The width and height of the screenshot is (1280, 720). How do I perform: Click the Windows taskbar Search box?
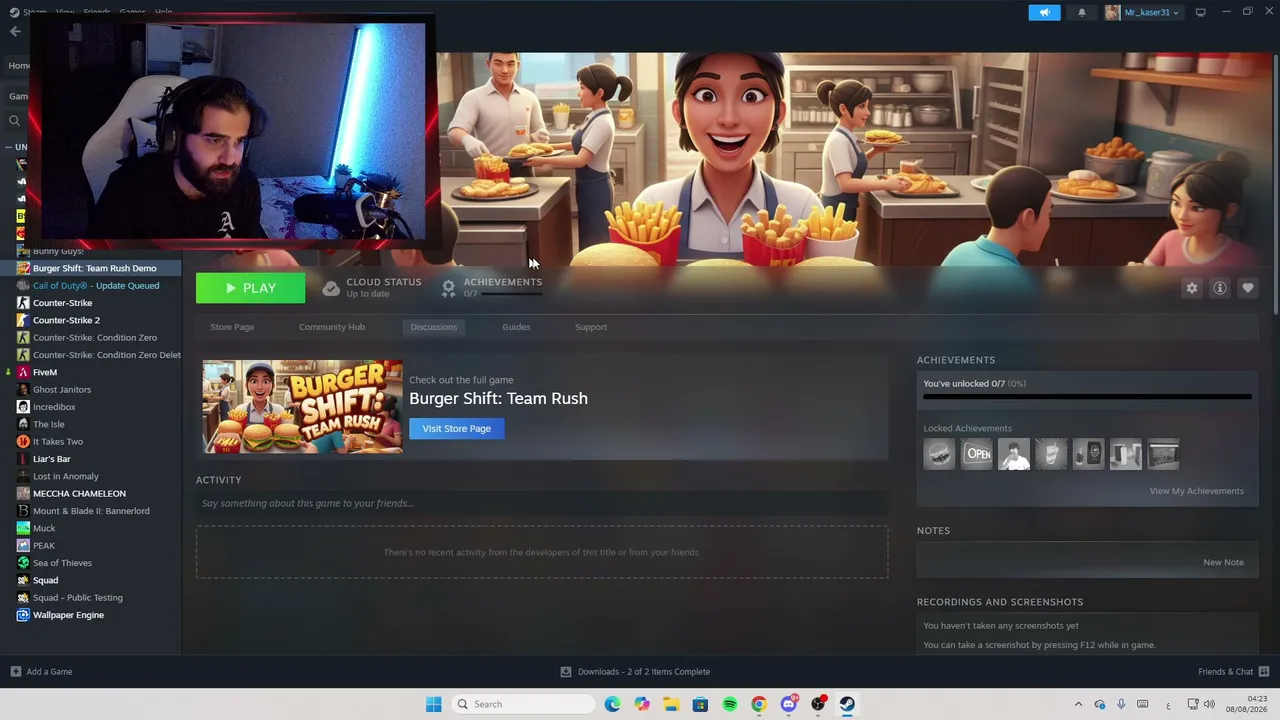[524, 704]
